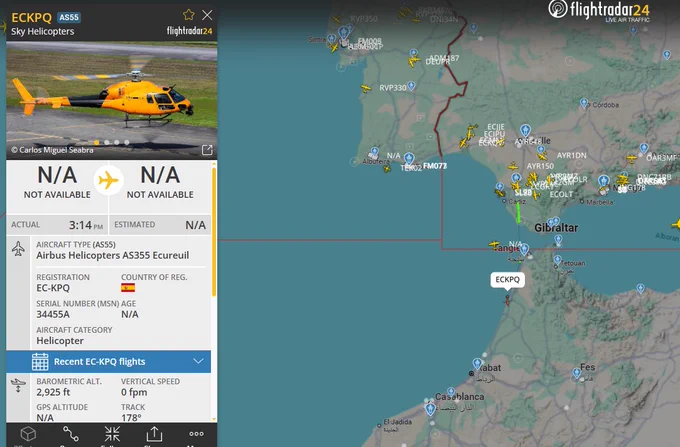This screenshot has width=680, height=447.
Task: Click the photo credit Carlos Miguel Seabra
Action: 52,150
